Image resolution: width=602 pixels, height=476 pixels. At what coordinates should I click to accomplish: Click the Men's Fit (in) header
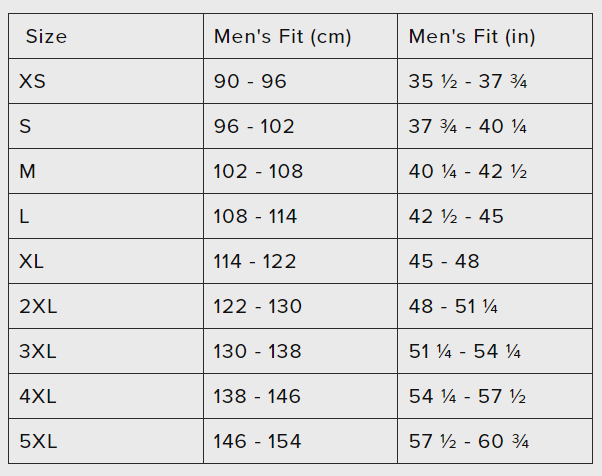pos(472,37)
